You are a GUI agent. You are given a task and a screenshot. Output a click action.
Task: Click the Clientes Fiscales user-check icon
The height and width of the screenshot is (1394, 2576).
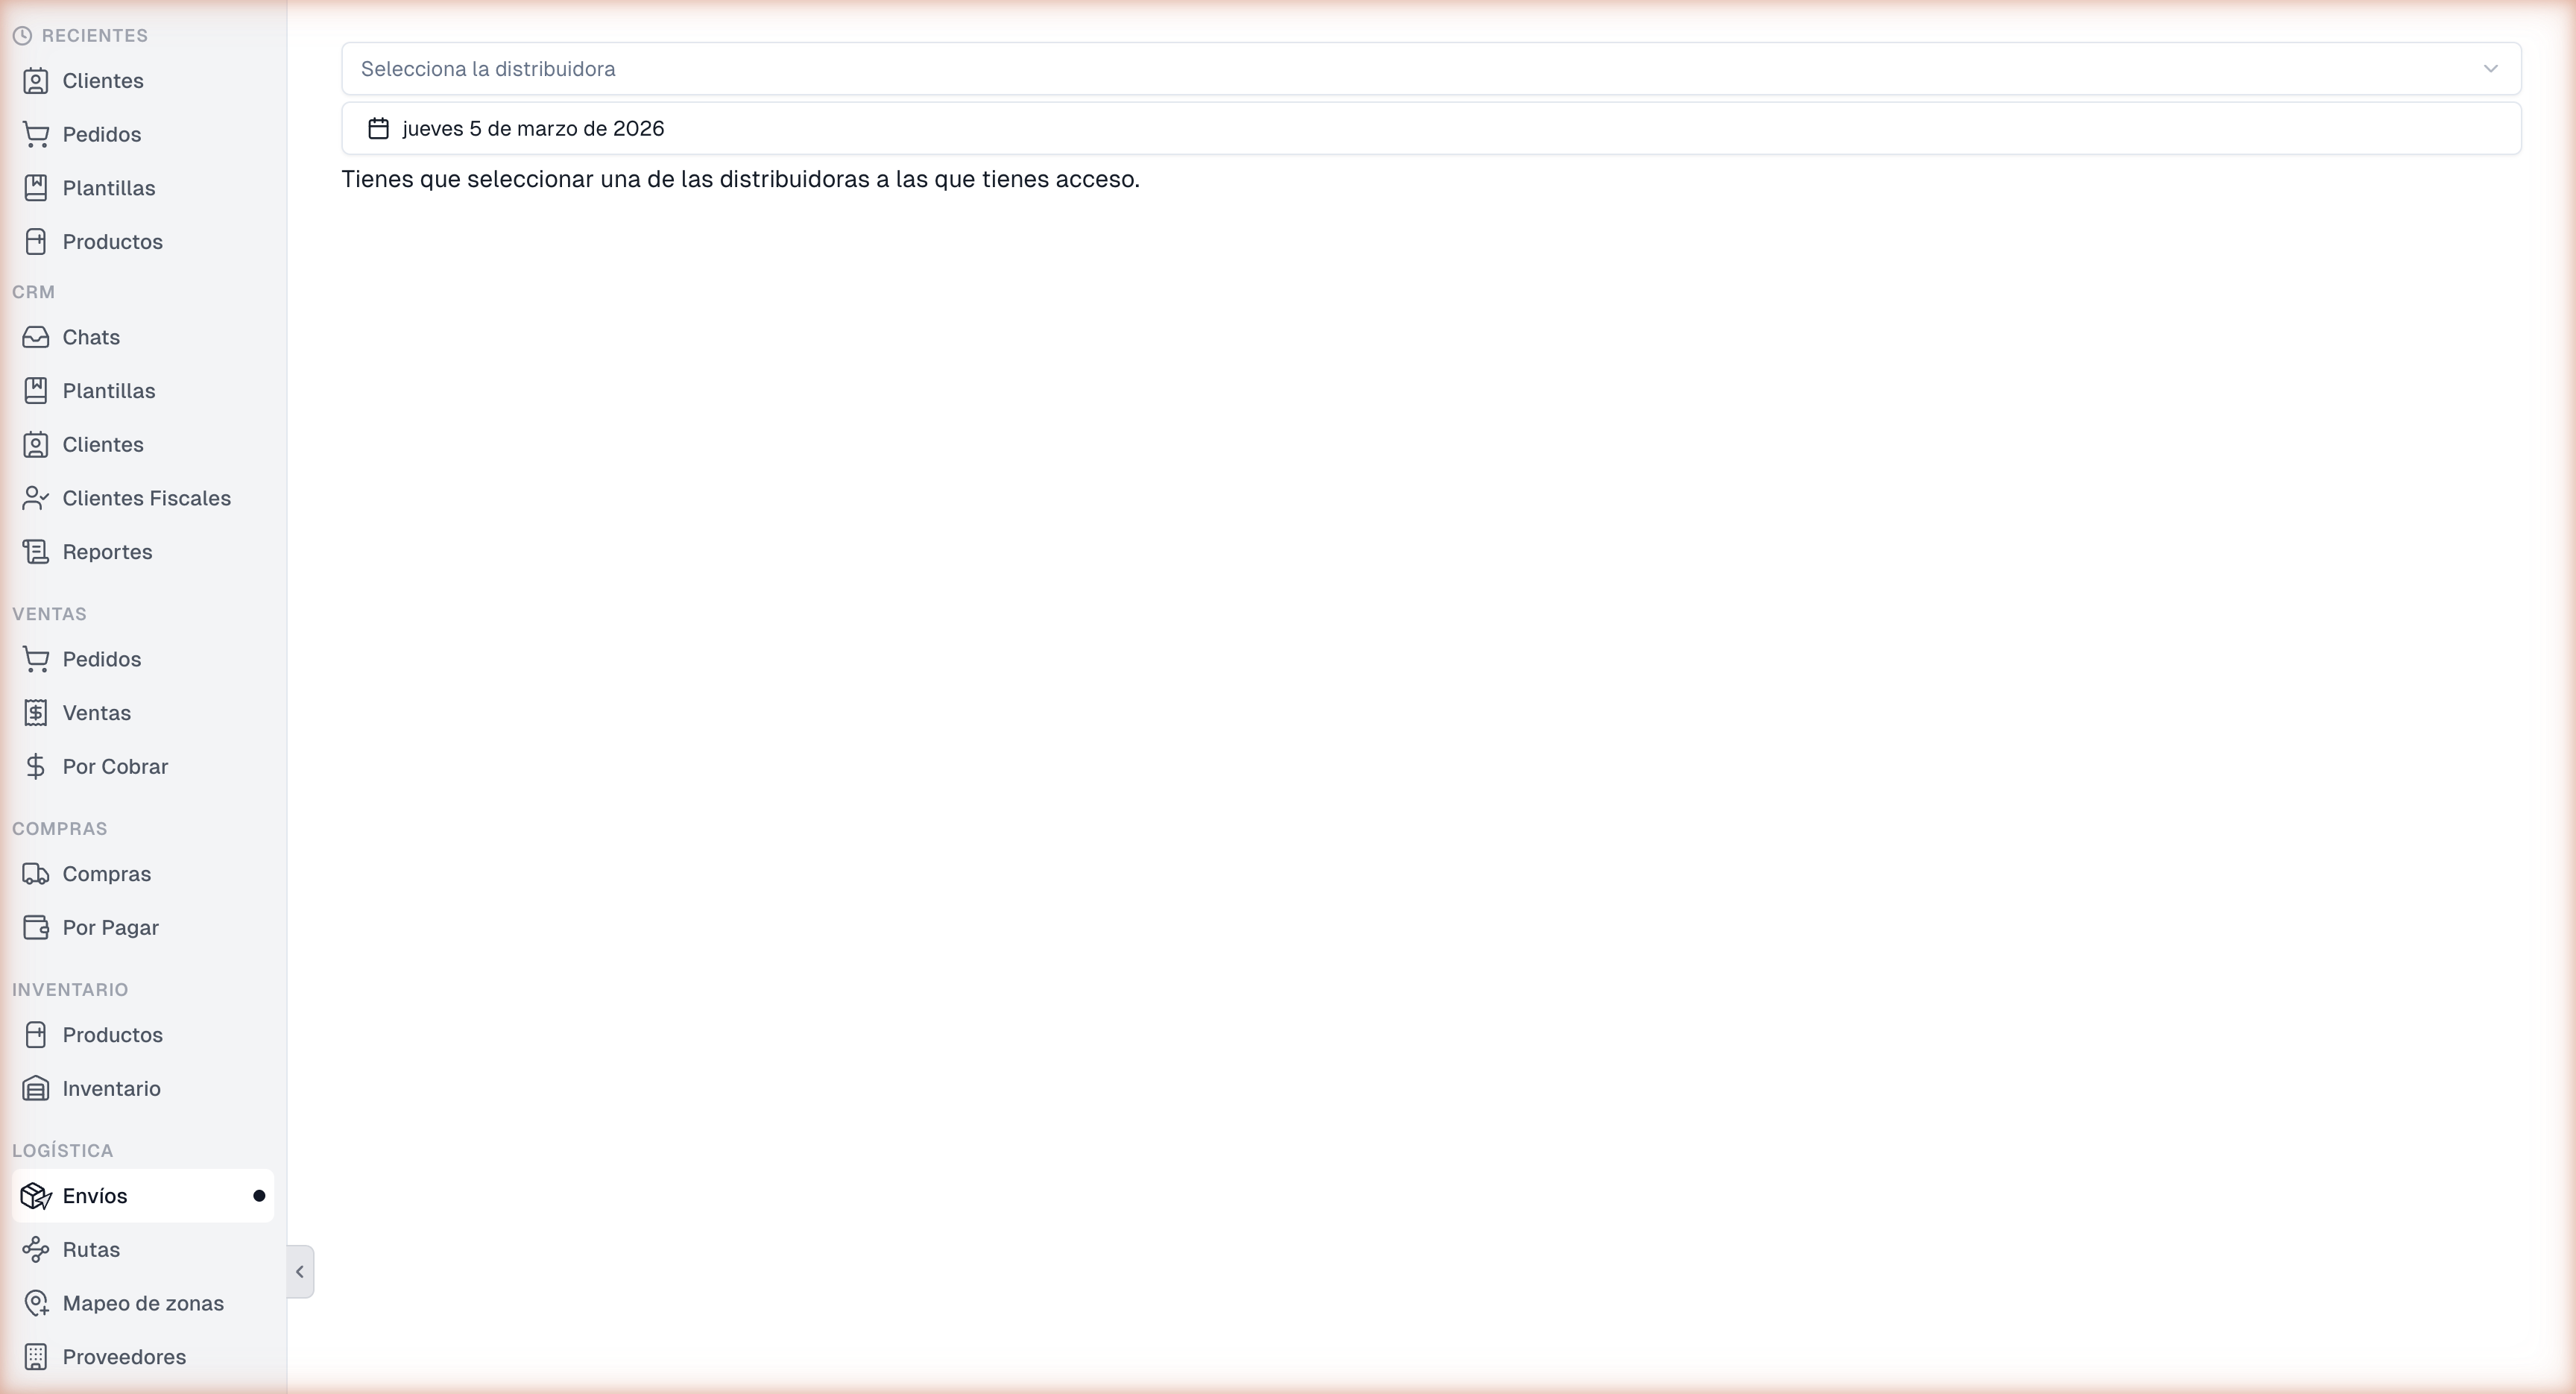(x=36, y=498)
